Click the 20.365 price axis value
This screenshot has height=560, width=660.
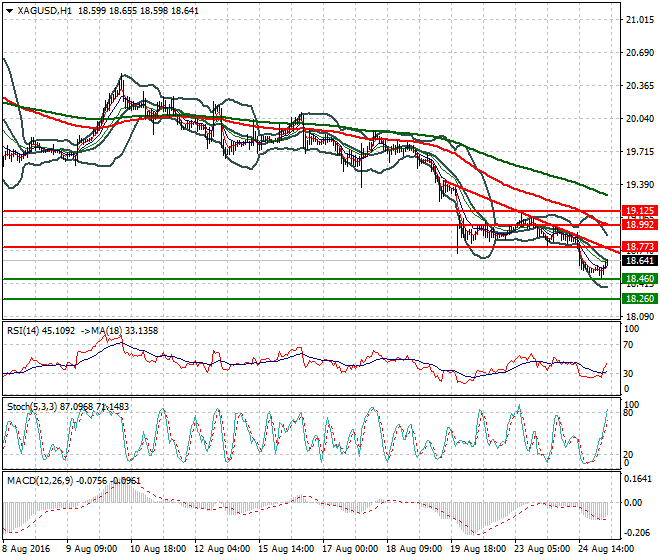640,86
